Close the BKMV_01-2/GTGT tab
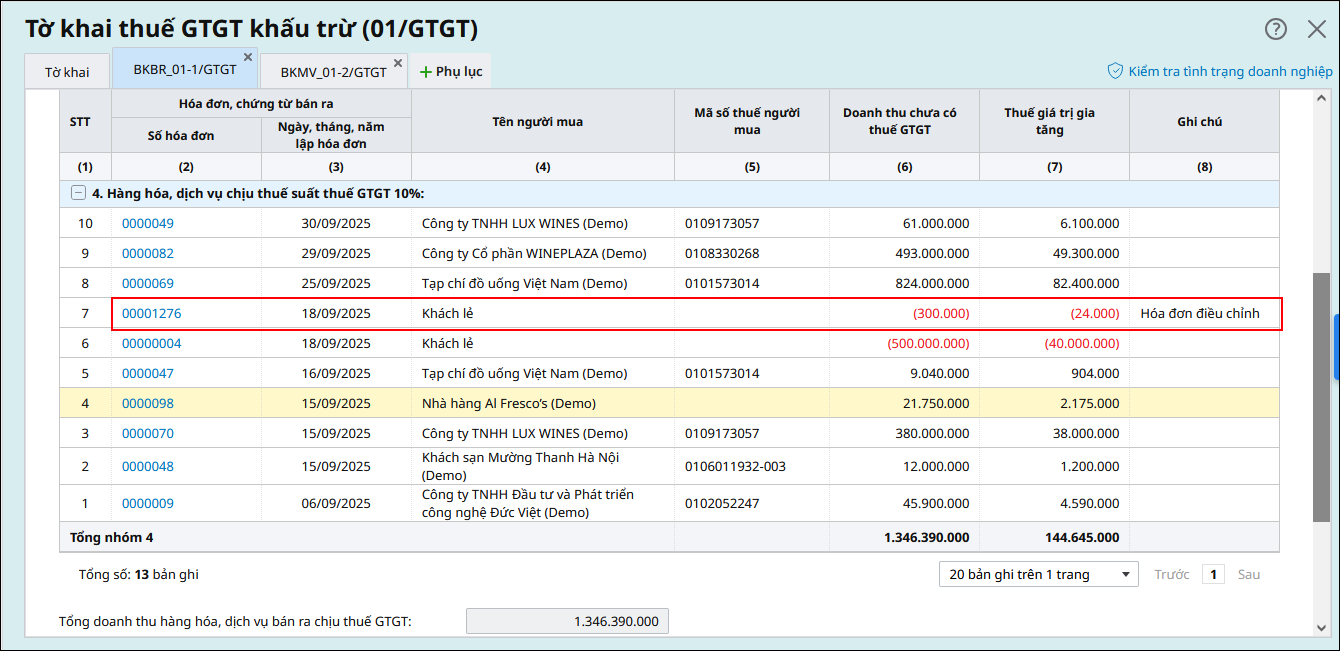This screenshot has width=1340, height=651. pyautogui.click(x=398, y=63)
